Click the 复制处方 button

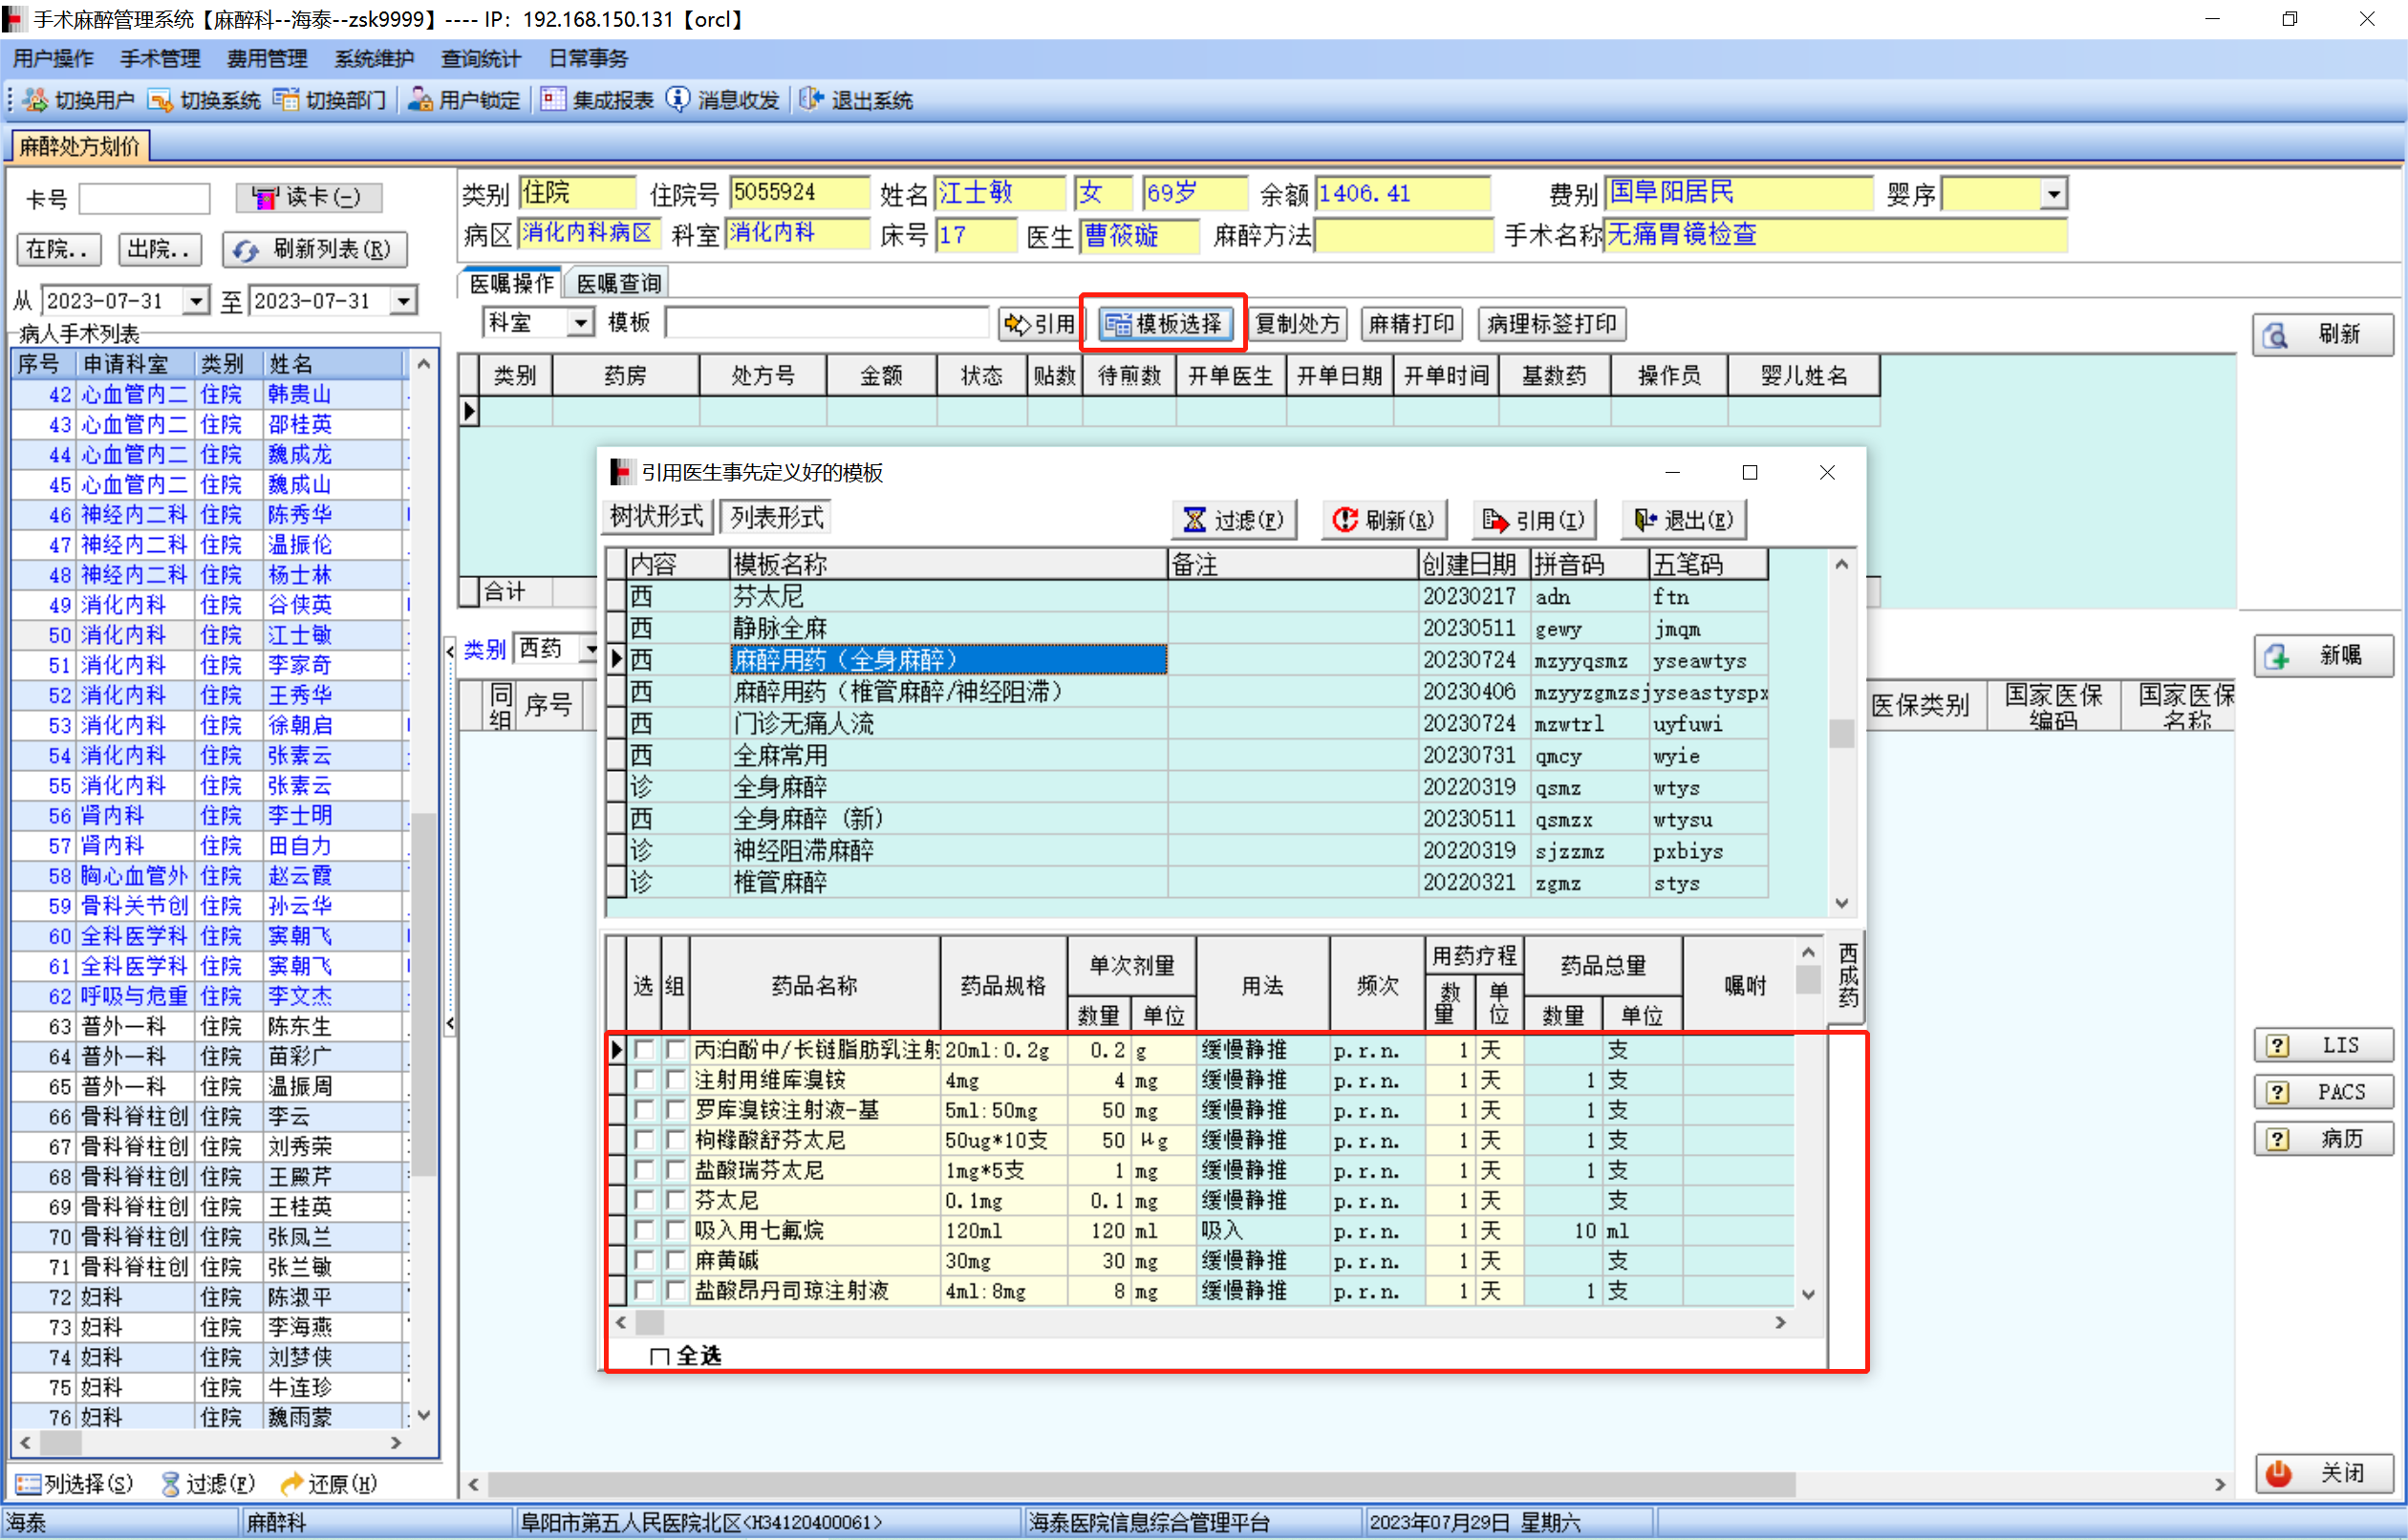click(x=1297, y=324)
